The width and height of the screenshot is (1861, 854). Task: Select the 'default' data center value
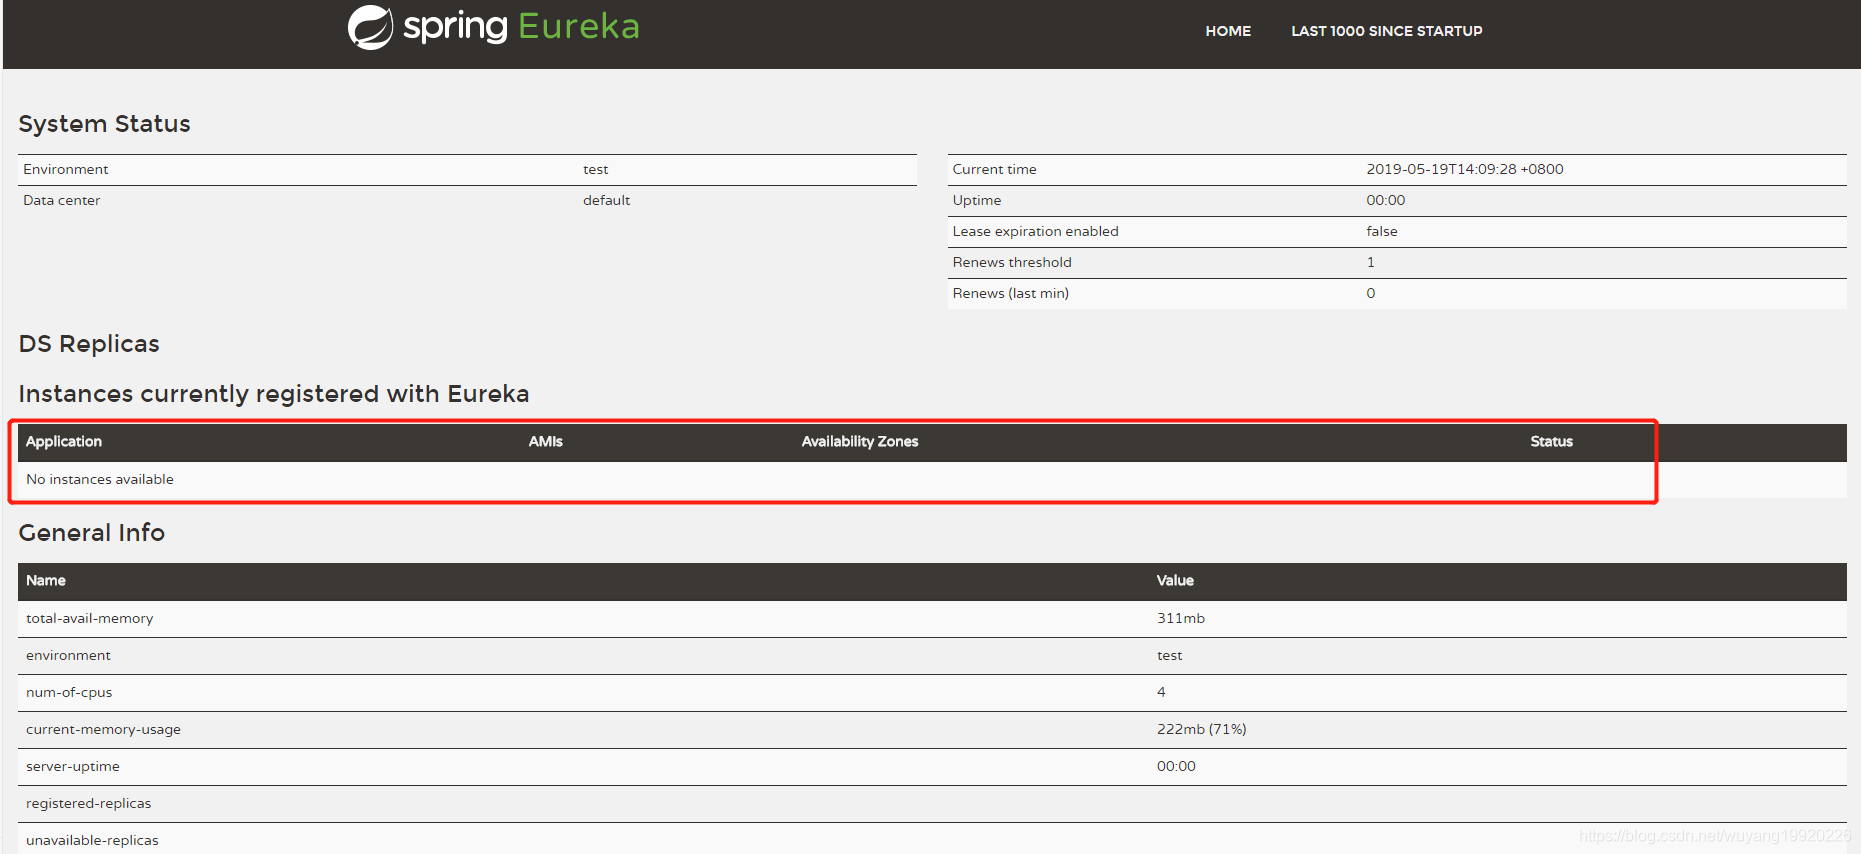click(606, 200)
